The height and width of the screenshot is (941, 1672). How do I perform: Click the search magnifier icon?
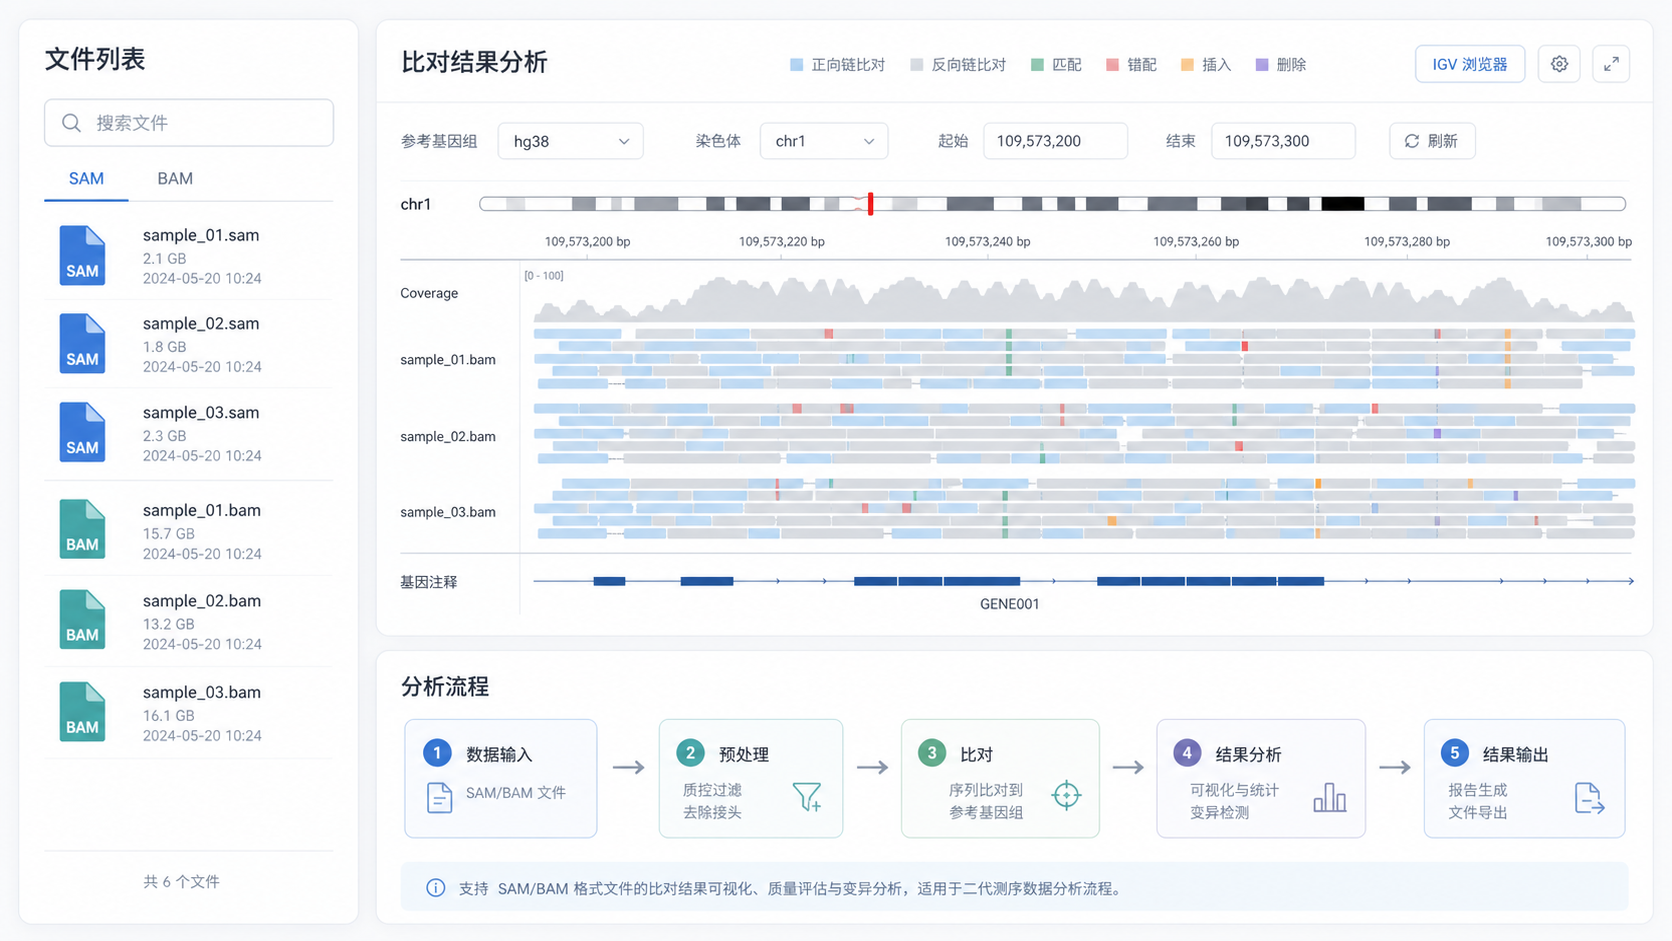[71, 123]
